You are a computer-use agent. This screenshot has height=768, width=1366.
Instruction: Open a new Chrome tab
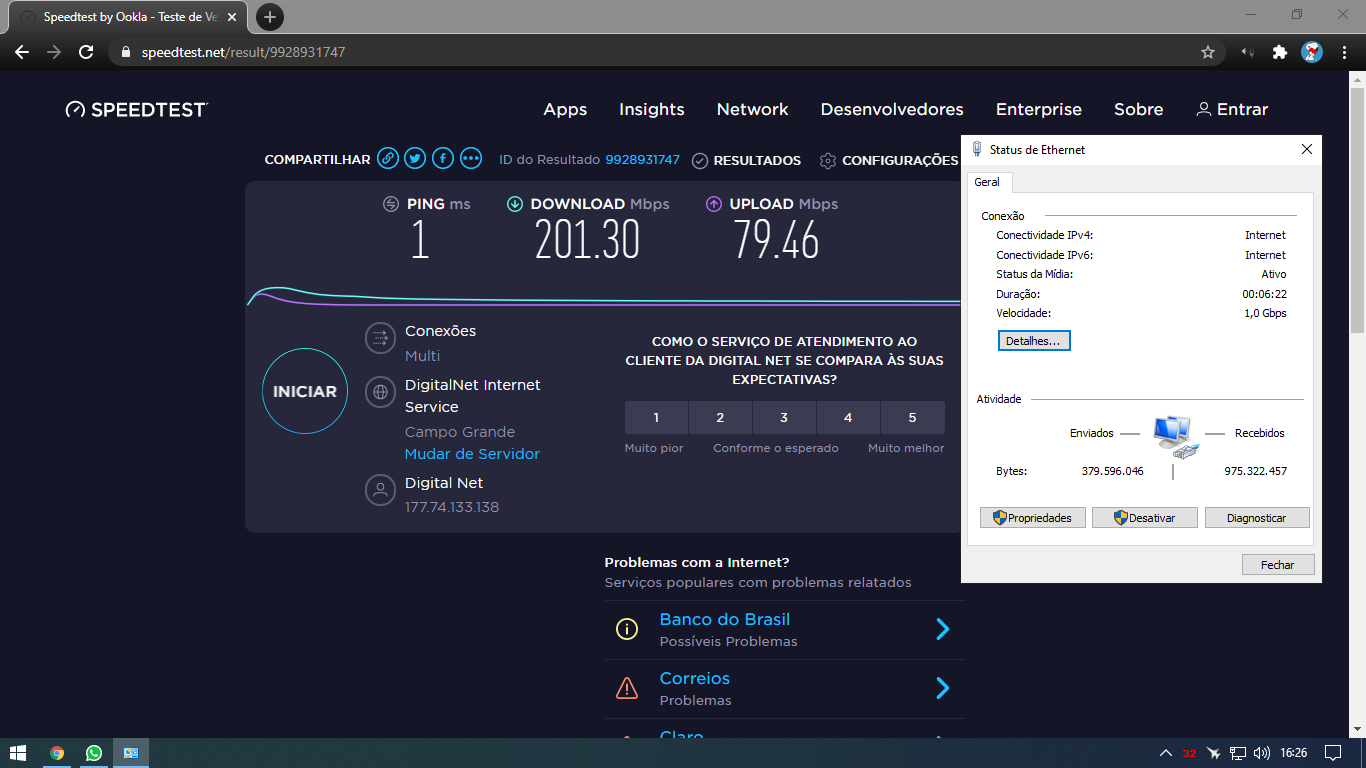[269, 17]
